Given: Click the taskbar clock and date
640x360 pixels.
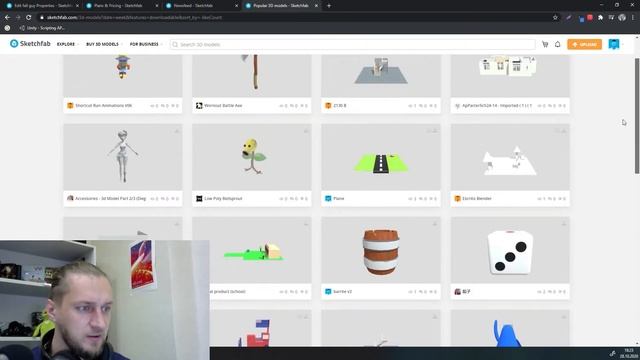Looking at the screenshot, I should [x=629, y=353].
